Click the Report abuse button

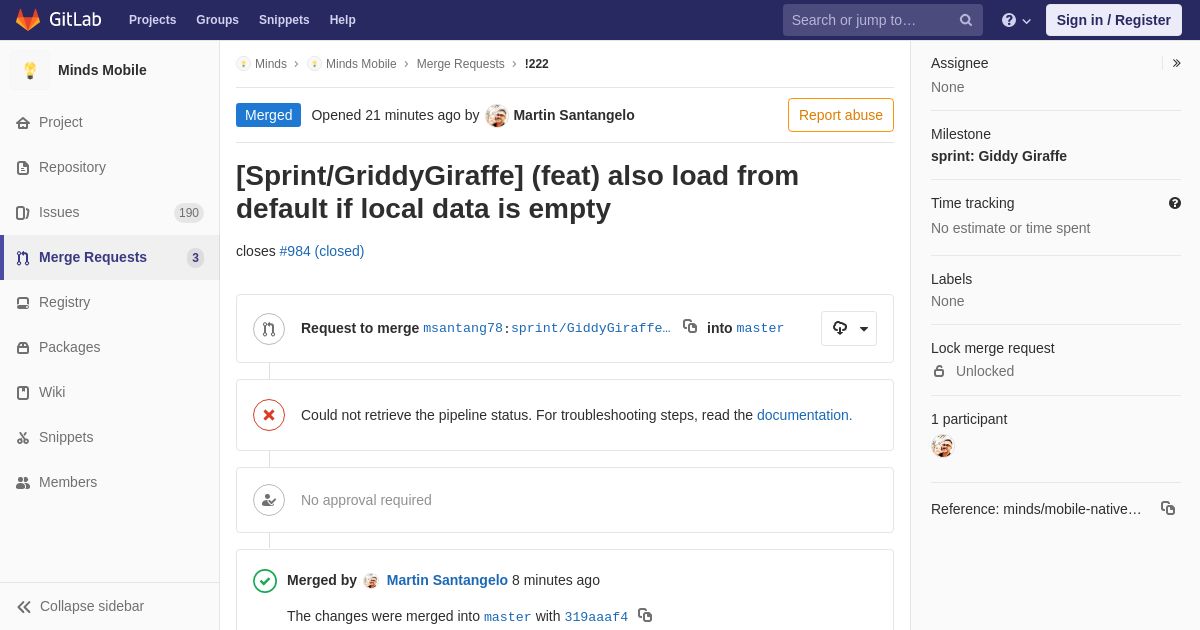(841, 115)
